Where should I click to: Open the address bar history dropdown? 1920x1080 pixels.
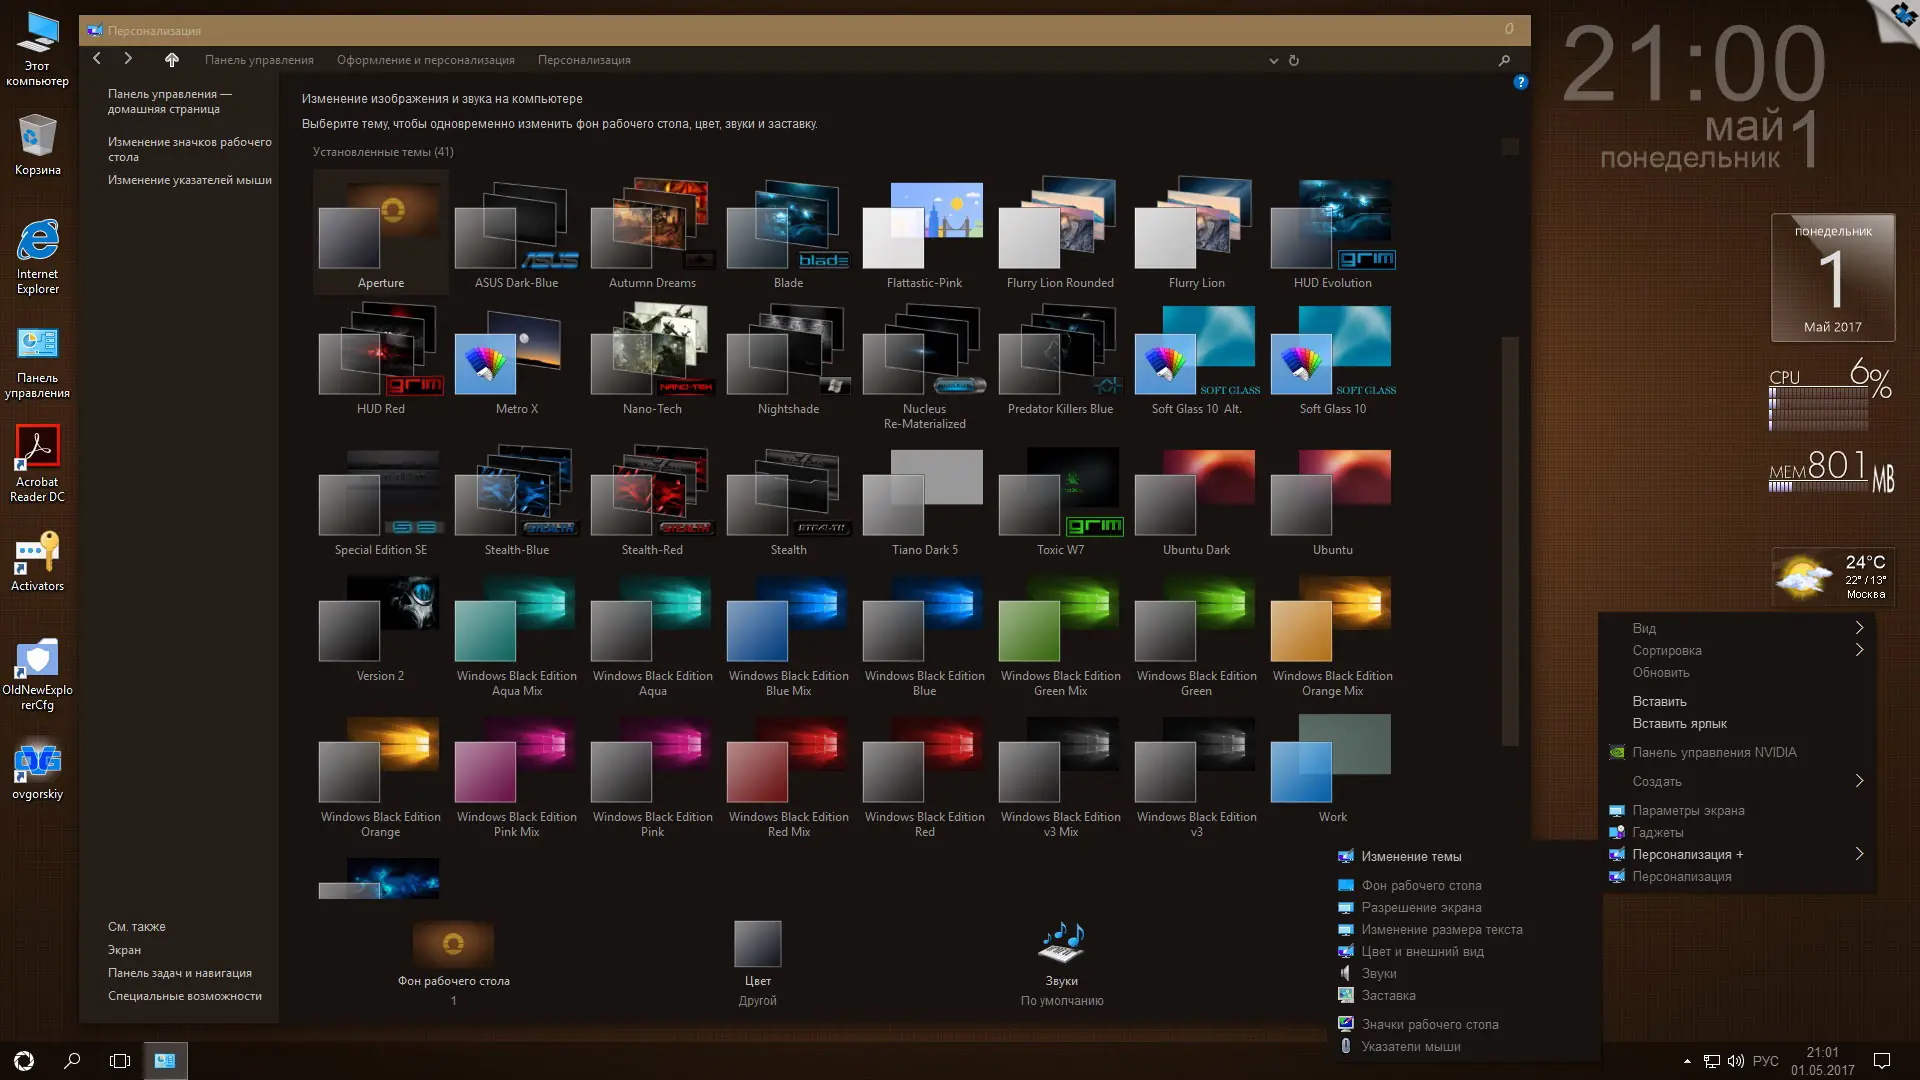(1273, 60)
